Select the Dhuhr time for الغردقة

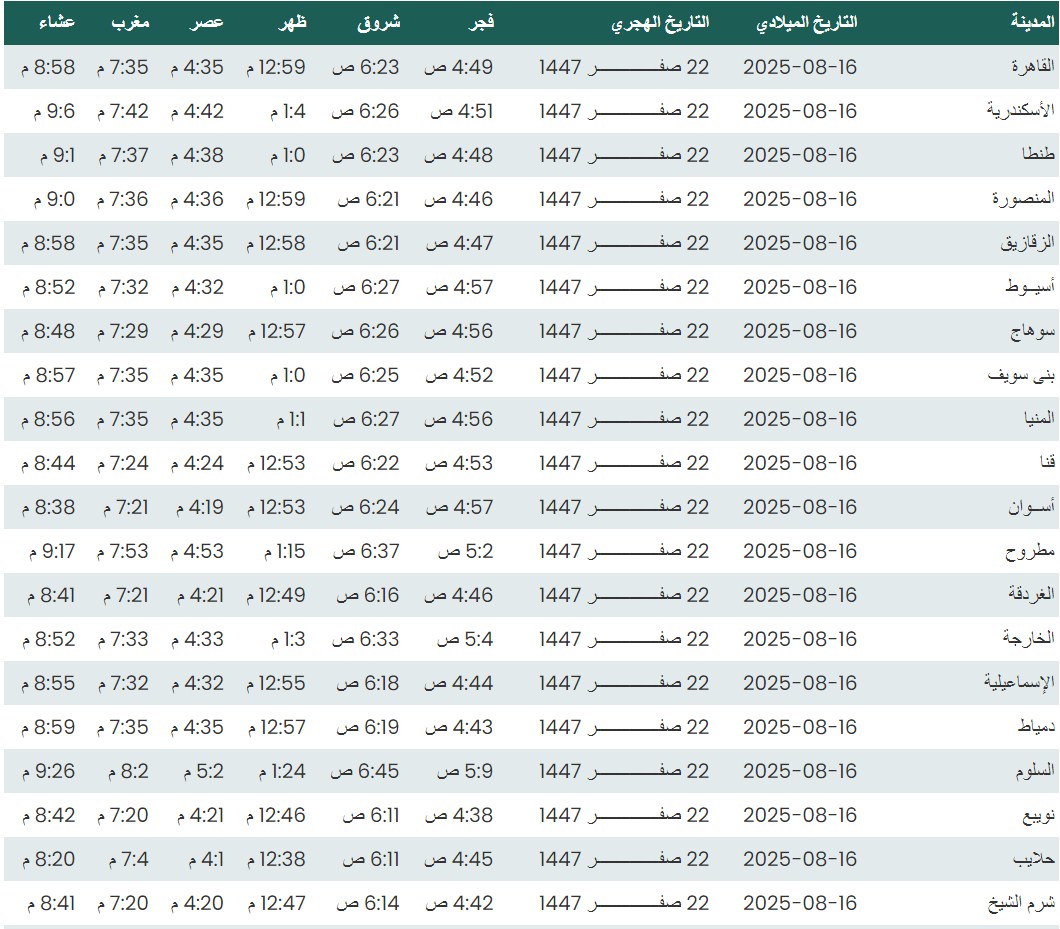coord(276,595)
